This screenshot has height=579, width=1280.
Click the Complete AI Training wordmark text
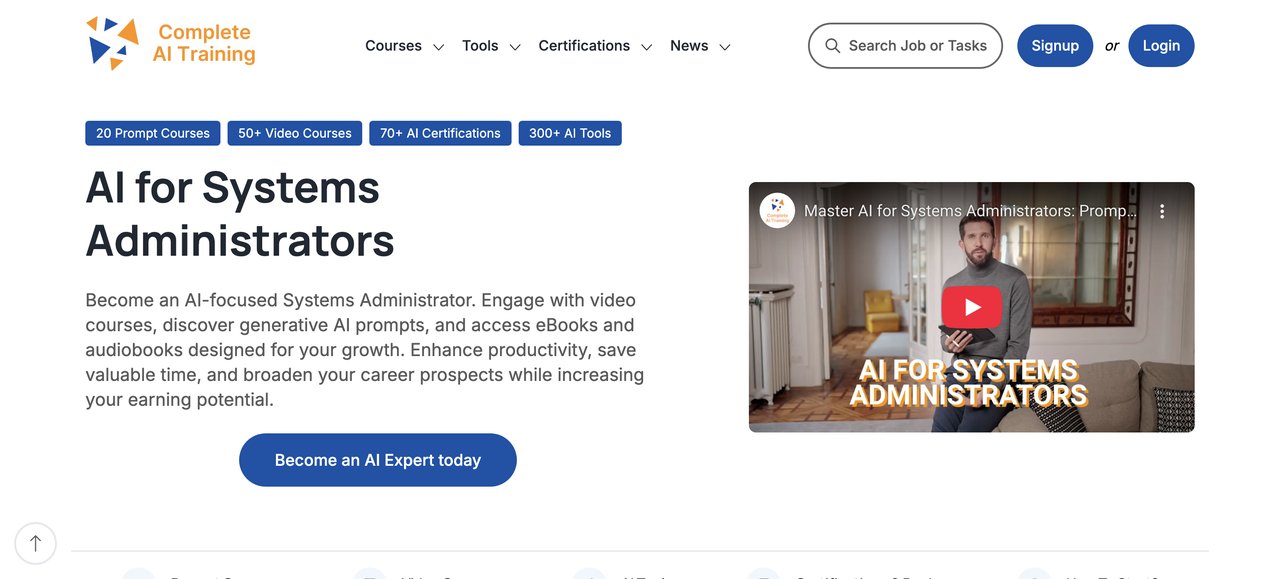(x=204, y=43)
